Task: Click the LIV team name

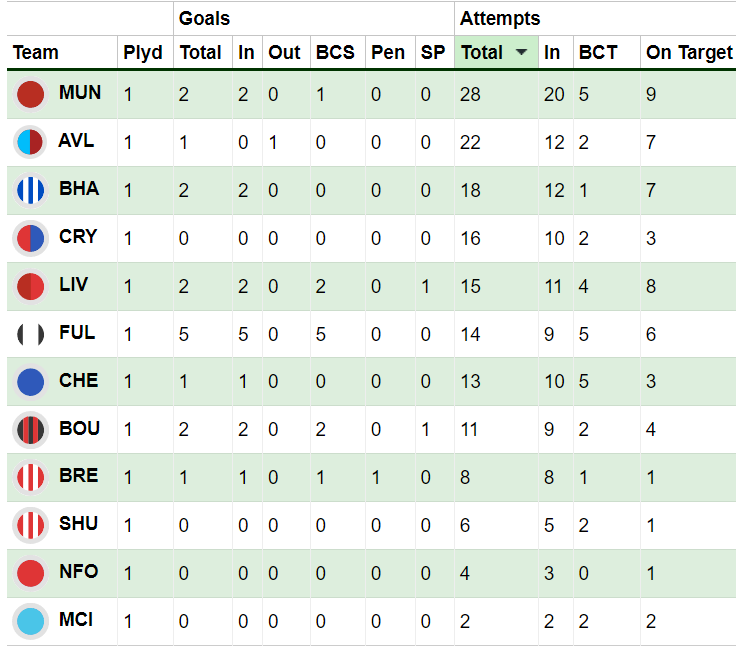Action: (73, 285)
